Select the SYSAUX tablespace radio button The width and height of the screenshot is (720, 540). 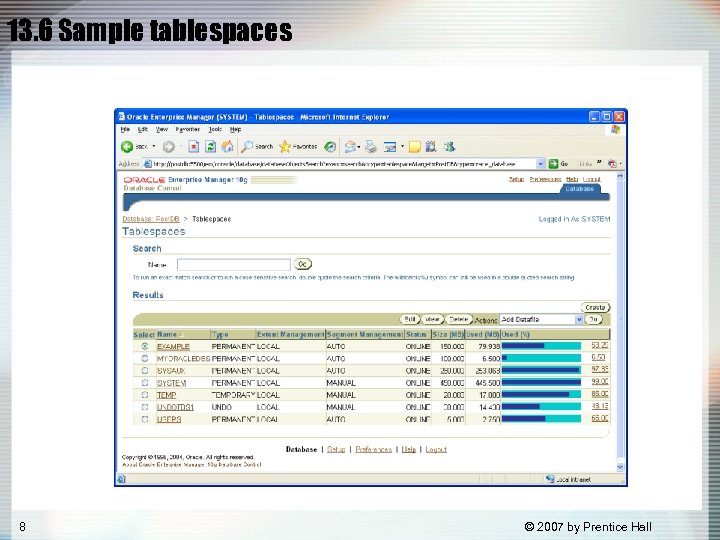[145, 370]
